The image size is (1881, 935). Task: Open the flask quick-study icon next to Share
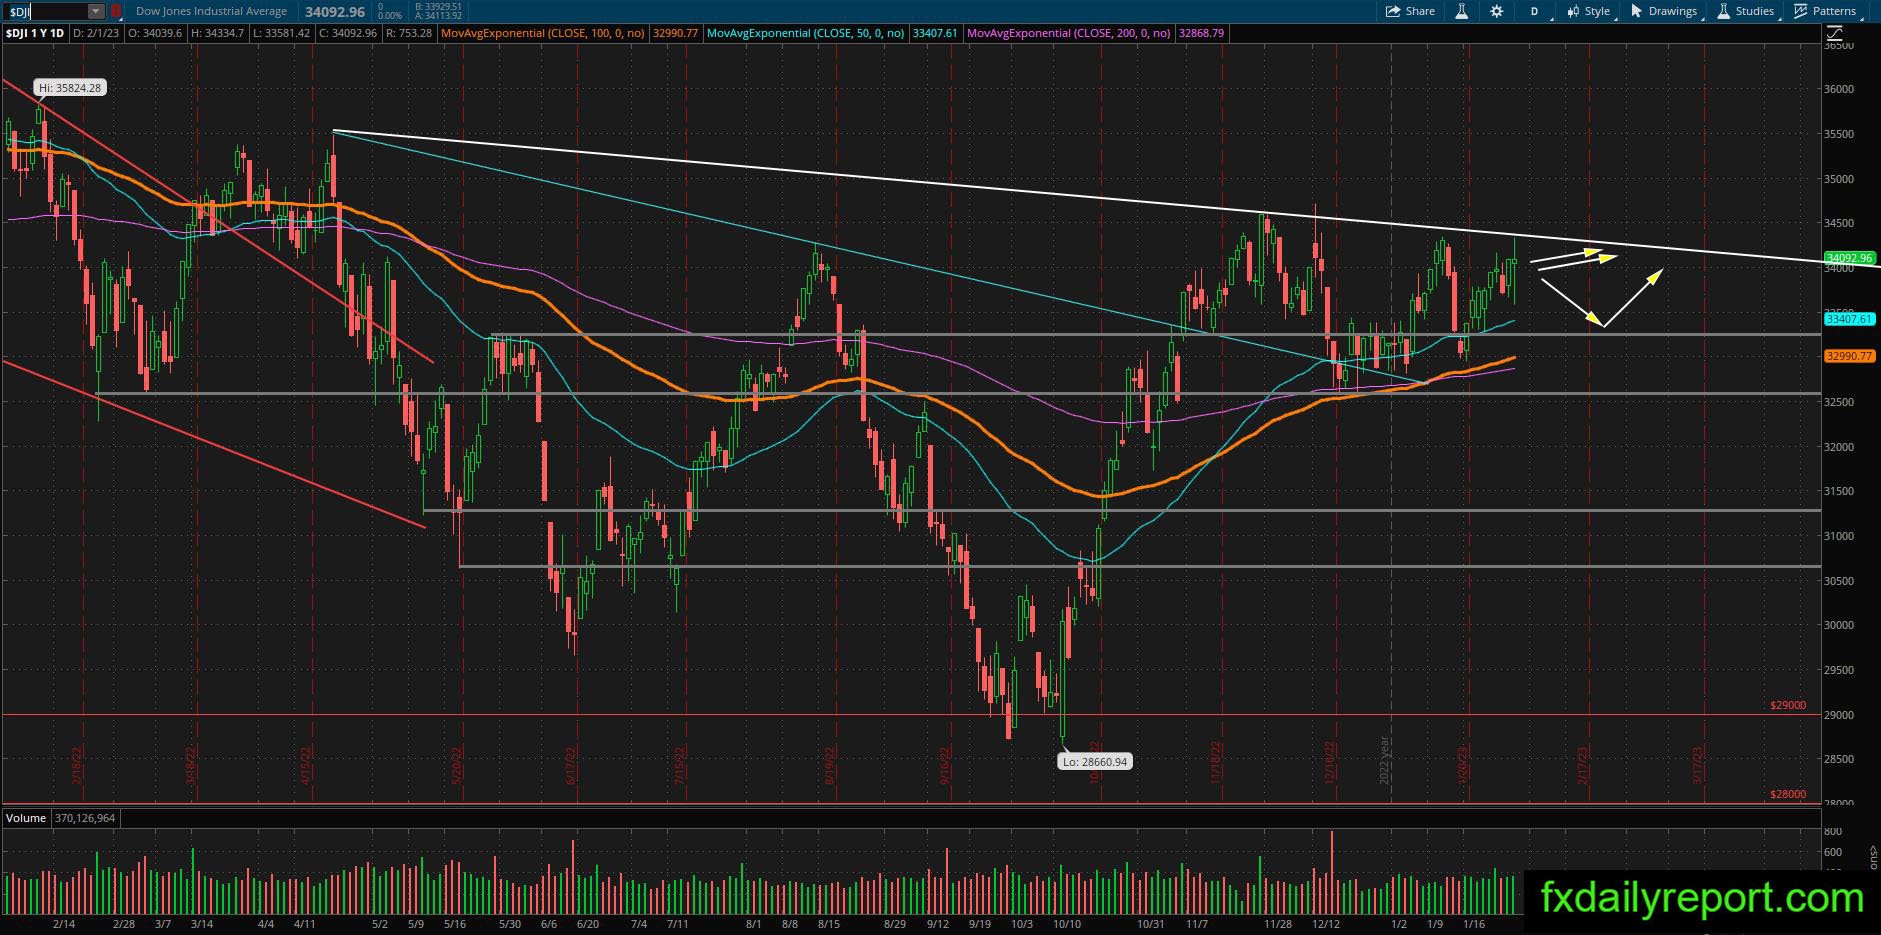[1461, 11]
